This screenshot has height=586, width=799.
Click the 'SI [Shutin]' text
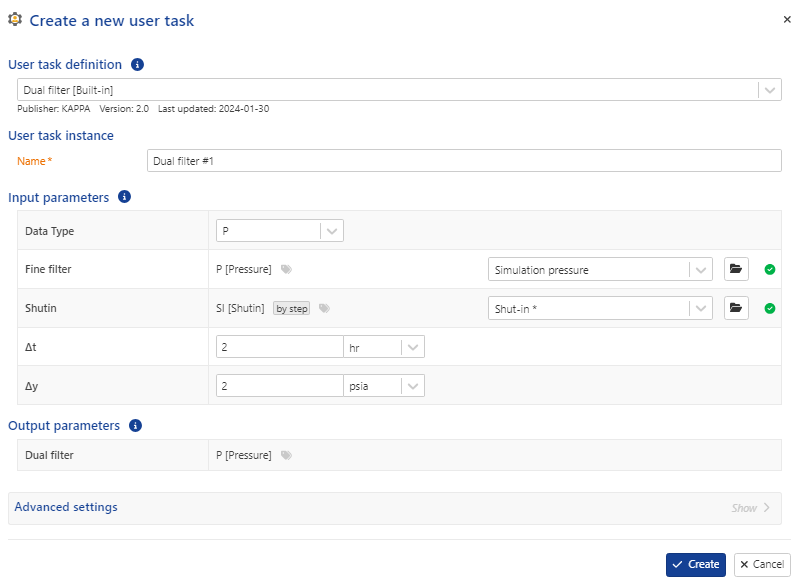pos(240,308)
